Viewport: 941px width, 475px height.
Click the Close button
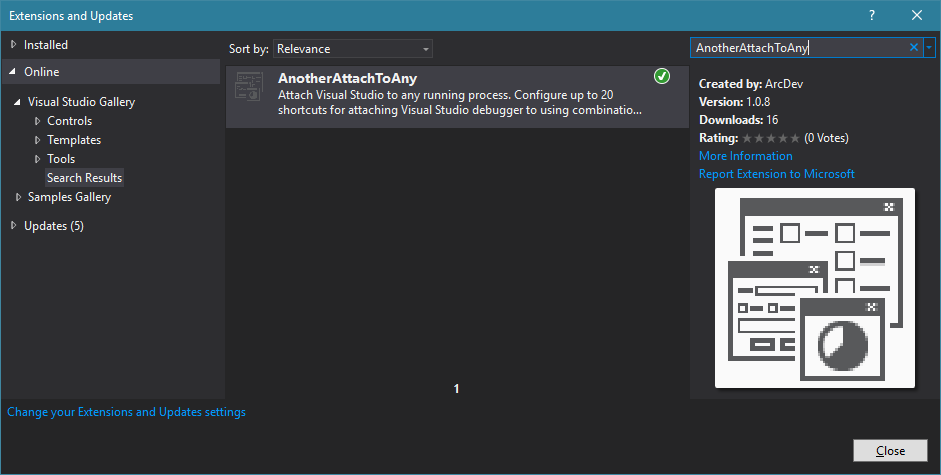pos(890,451)
